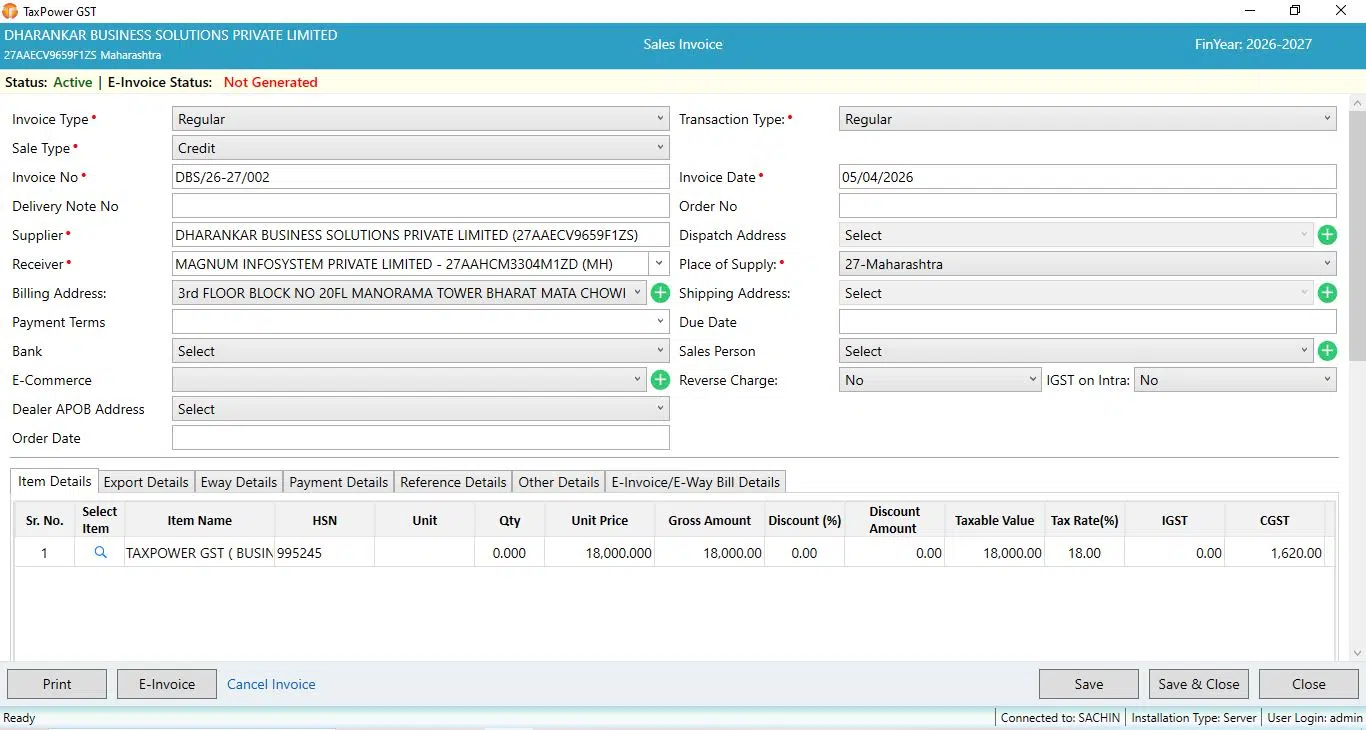The width and height of the screenshot is (1366, 730).
Task: Open the E-Invoice/E-Way Bill Details tab
Action: (x=696, y=482)
